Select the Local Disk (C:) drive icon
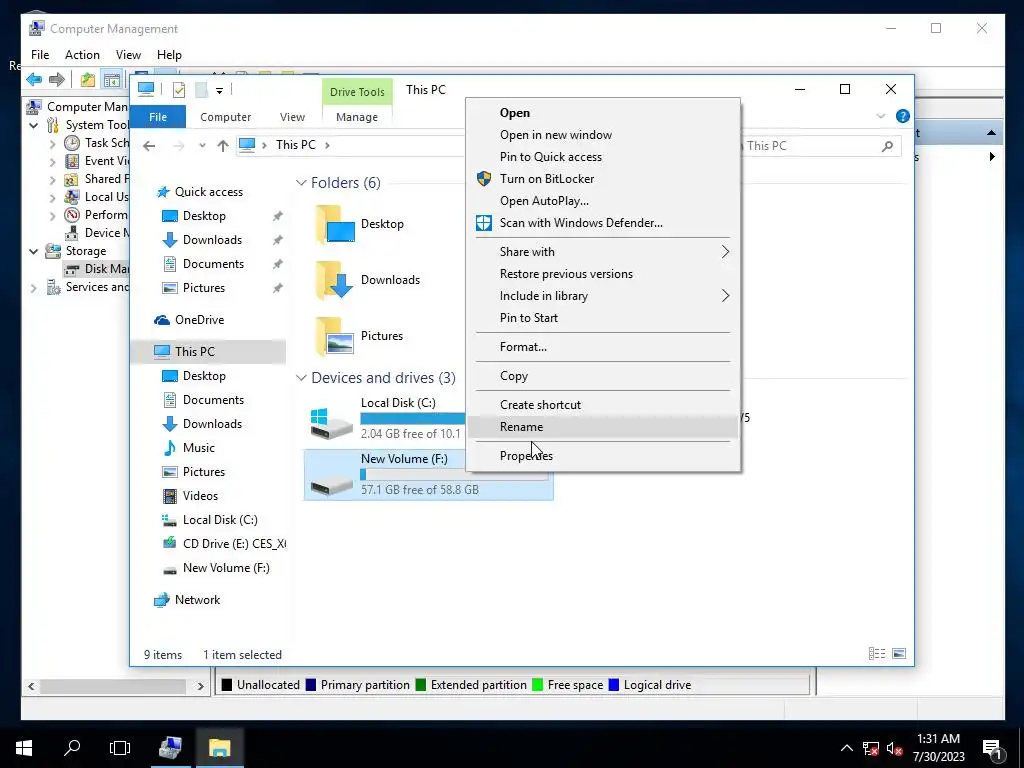The image size is (1024, 768). [331, 423]
